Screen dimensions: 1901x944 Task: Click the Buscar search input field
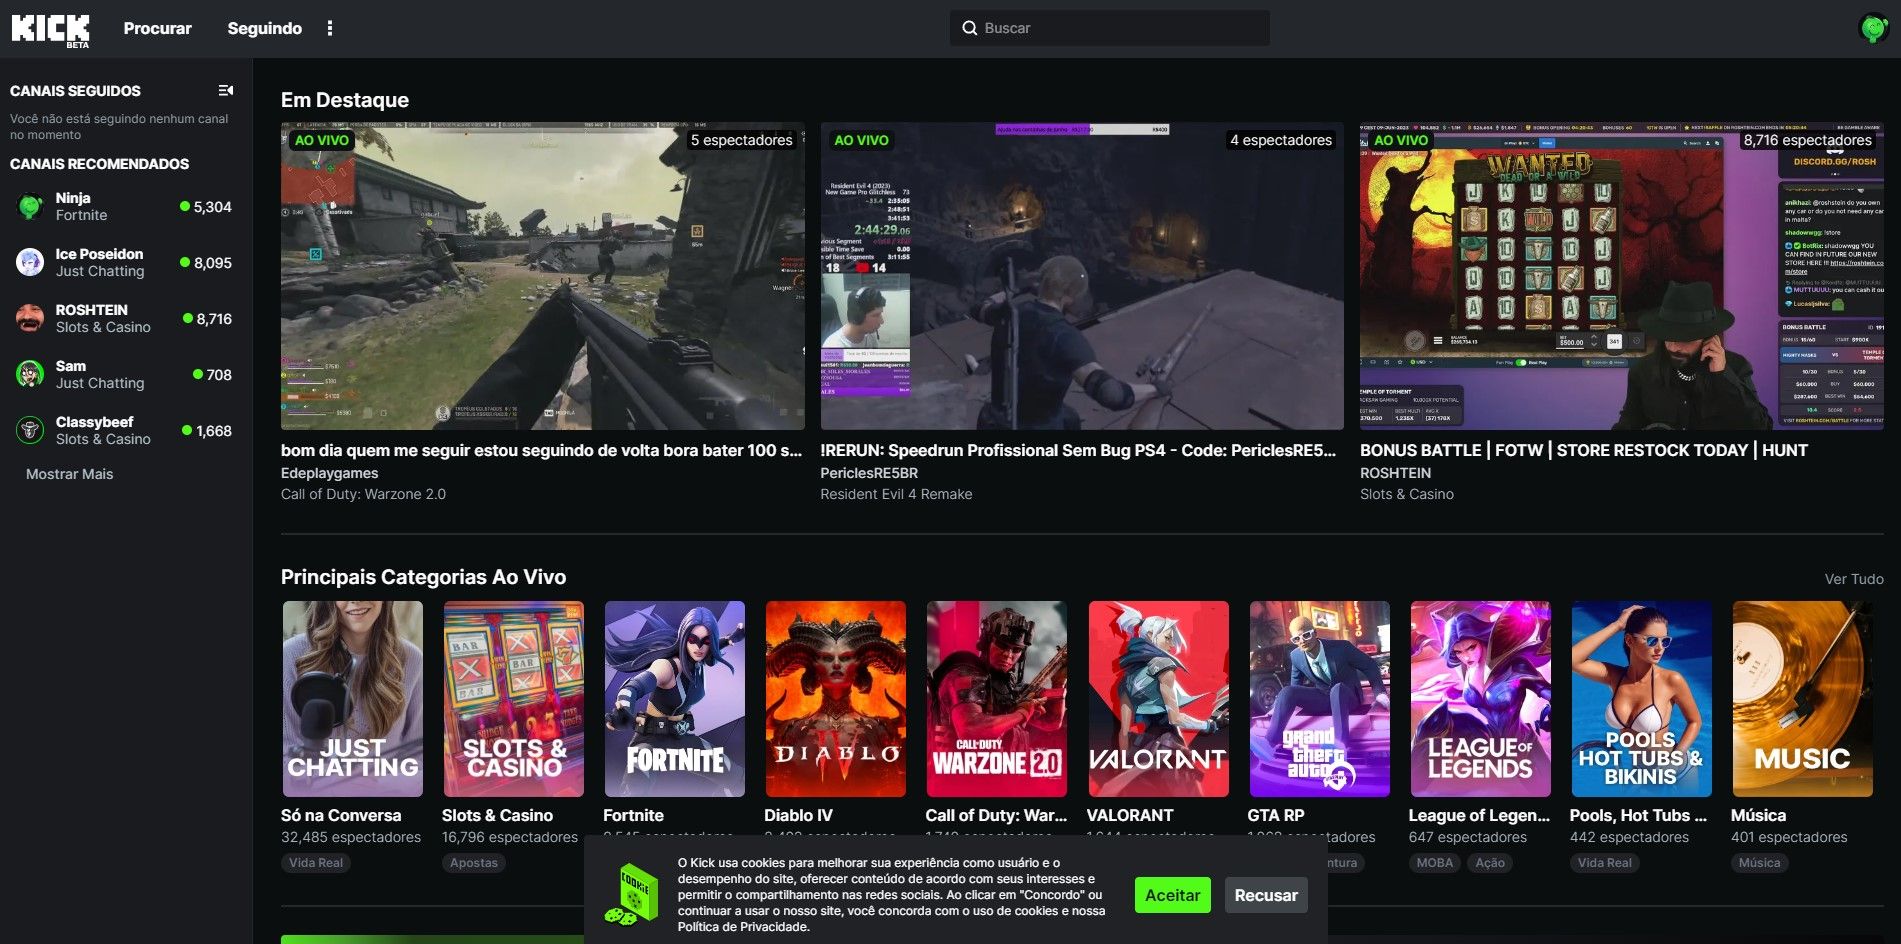tap(1110, 27)
